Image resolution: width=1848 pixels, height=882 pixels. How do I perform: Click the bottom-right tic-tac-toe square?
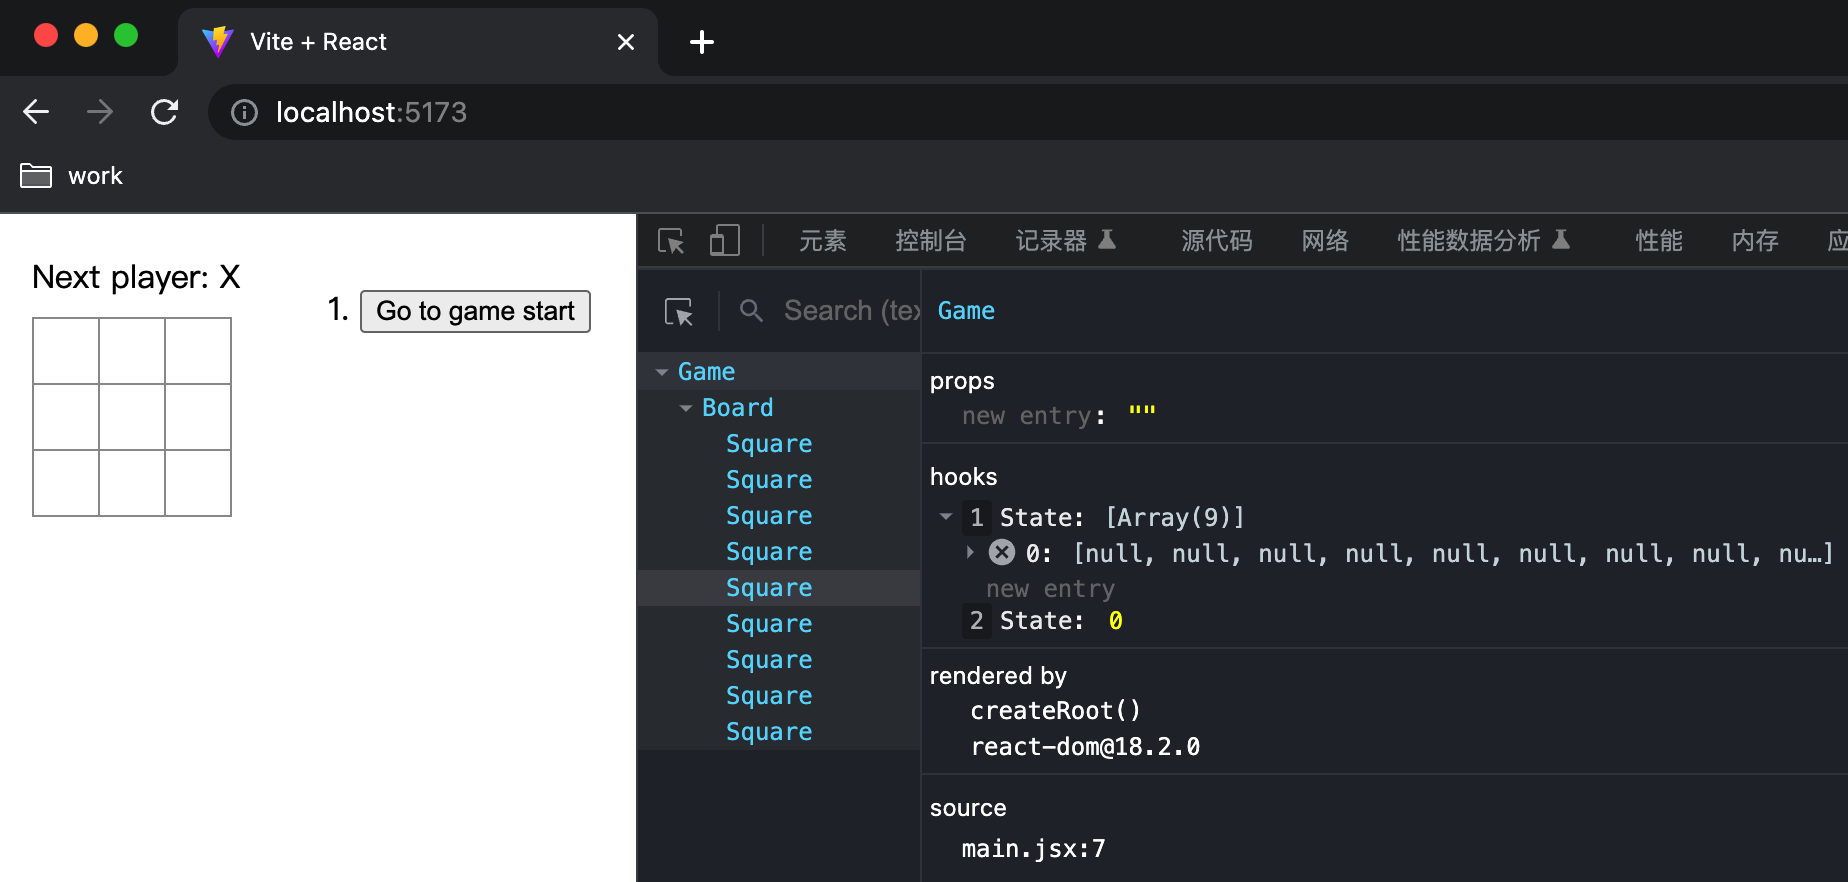pyautogui.click(x=198, y=483)
